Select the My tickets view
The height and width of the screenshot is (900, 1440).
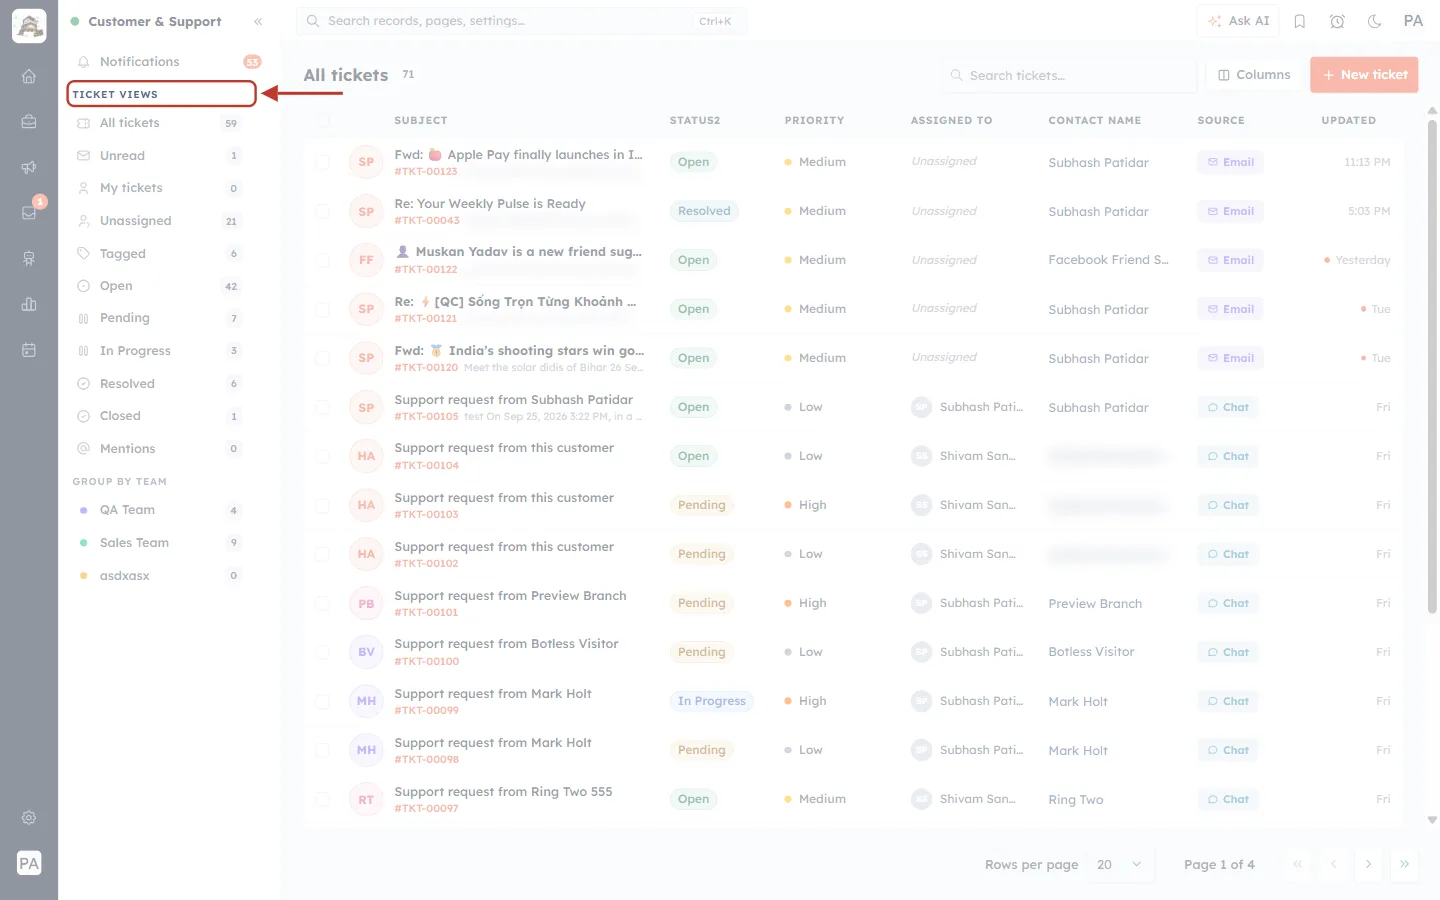pos(160,188)
